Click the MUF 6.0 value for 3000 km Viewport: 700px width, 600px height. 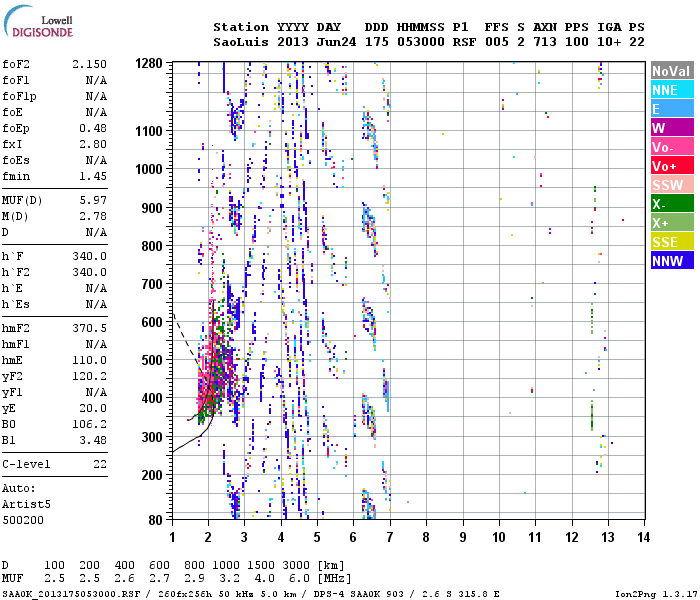coord(299,579)
